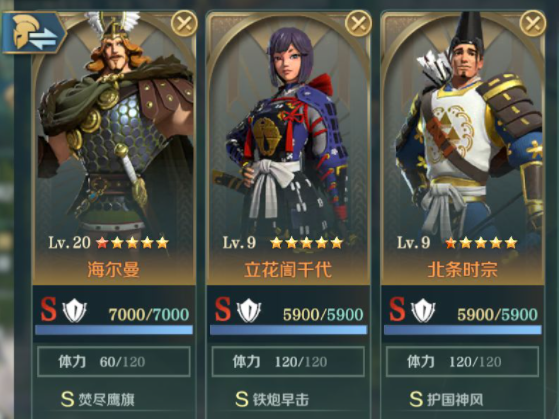The width and height of the screenshot is (560, 419).
Task: Remove 立花訚千代 with the crossed-swords button
Action: click(x=358, y=24)
